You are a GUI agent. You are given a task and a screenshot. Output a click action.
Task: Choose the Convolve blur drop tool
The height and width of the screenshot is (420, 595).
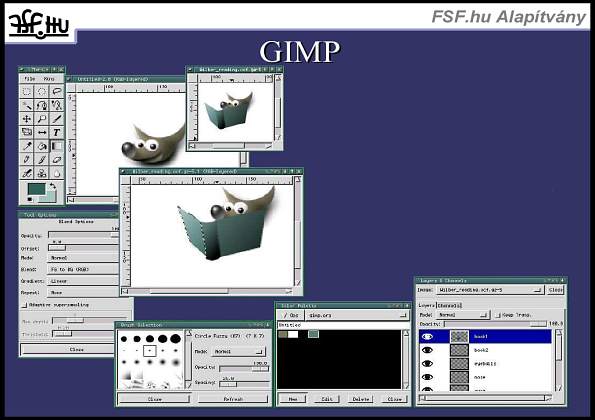57,173
